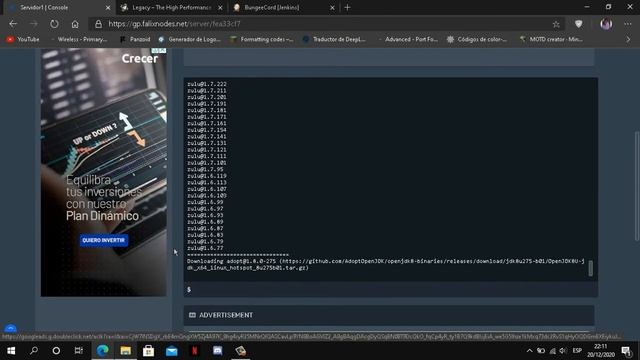Open the notification center icon
Viewport: 640px width, 360px height.
(627, 351)
